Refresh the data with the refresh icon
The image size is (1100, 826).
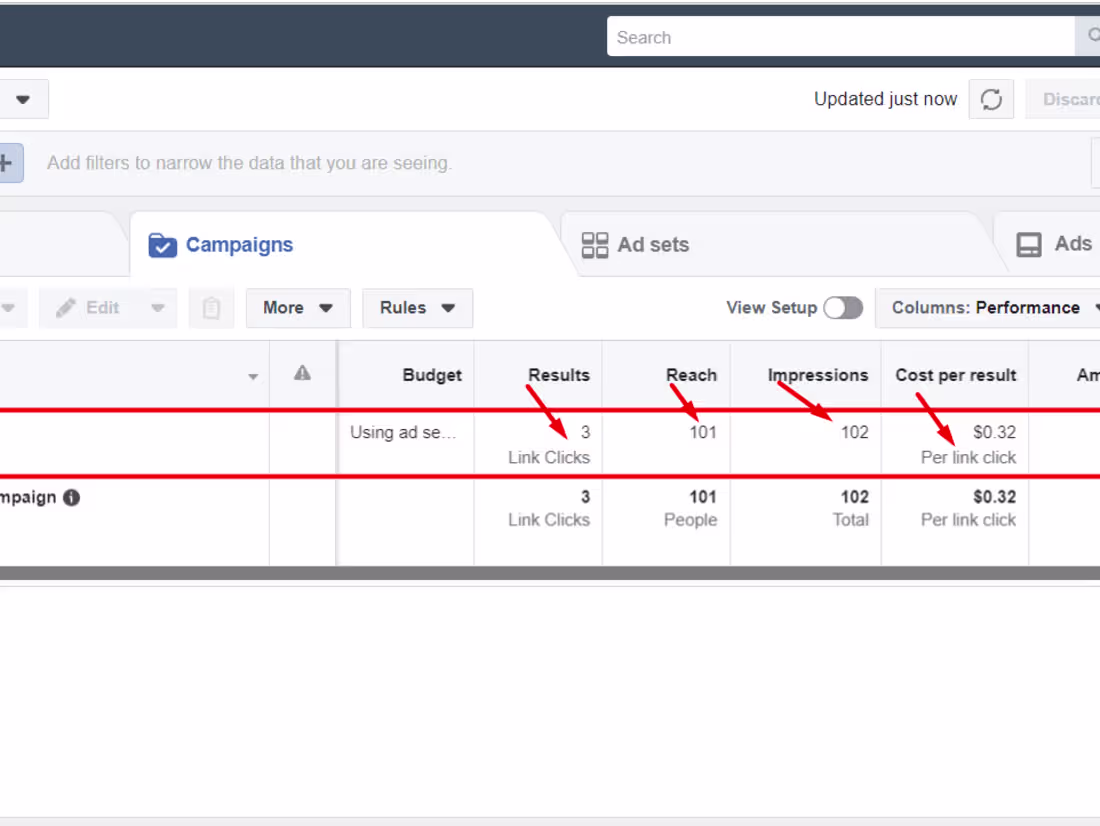pos(991,99)
